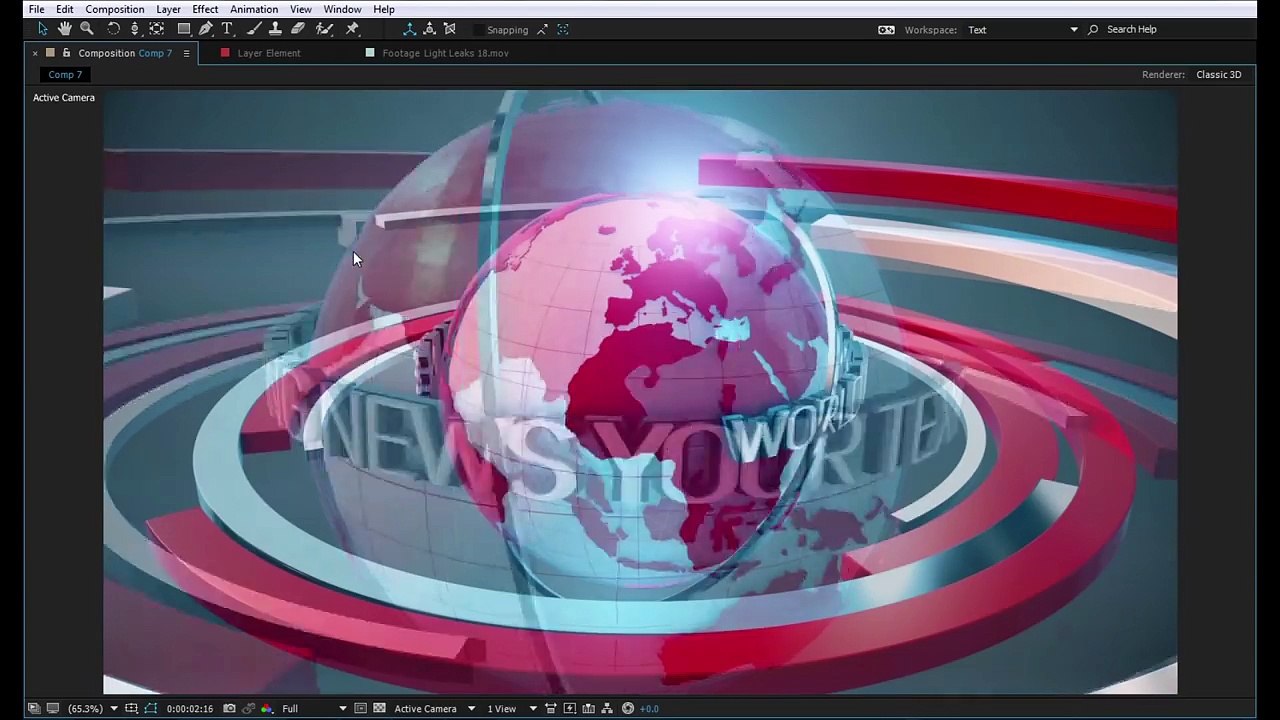Open the Composition Flowchart

pos(607,709)
